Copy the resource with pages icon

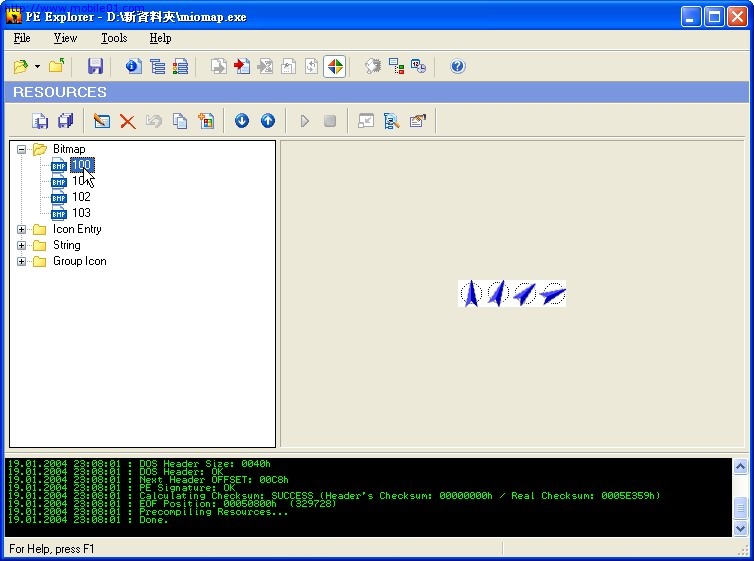(180, 121)
